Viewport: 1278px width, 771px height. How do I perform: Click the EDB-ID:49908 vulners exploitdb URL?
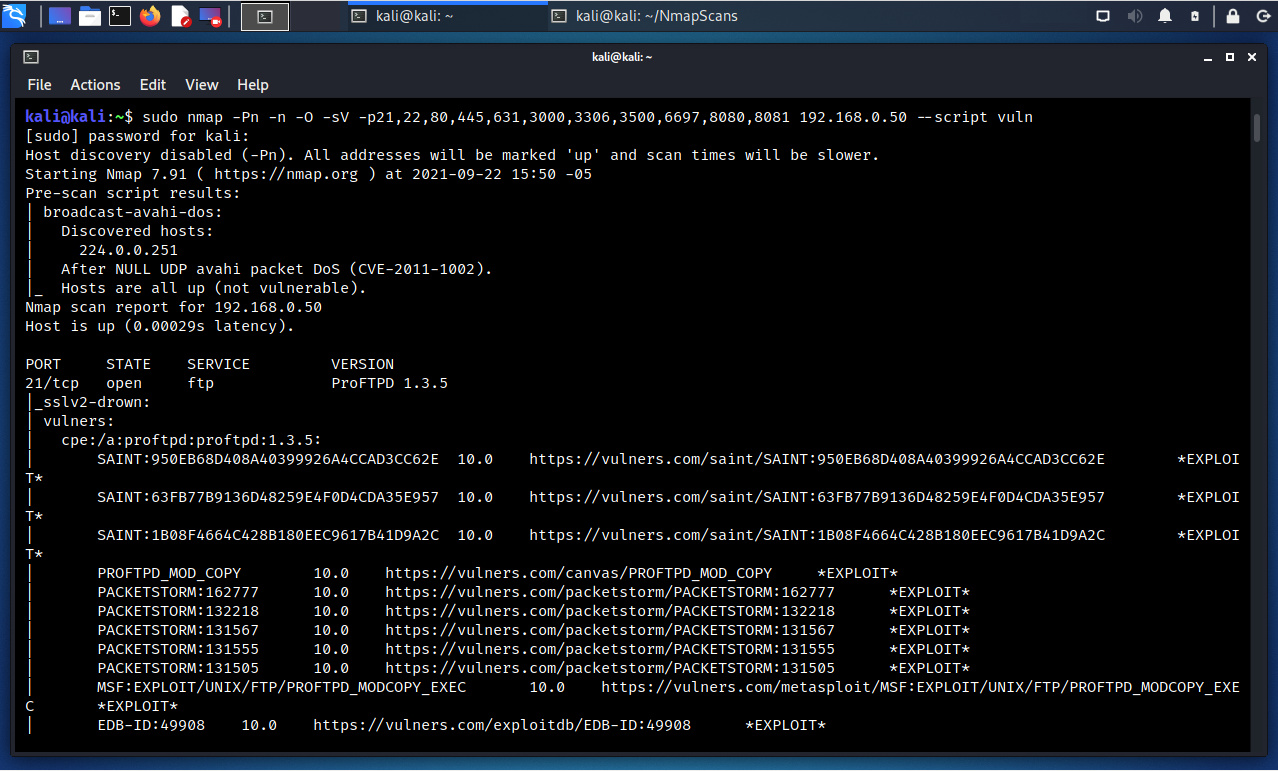(502, 725)
